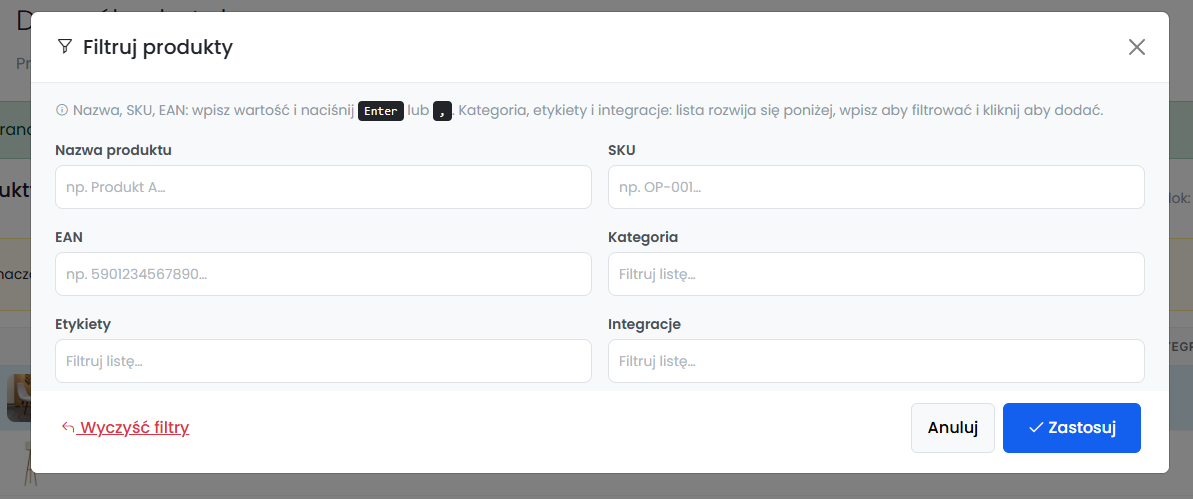Viewport: 1193px width, 499px height.
Task: Focus the SKU text field
Action: click(876, 187)
